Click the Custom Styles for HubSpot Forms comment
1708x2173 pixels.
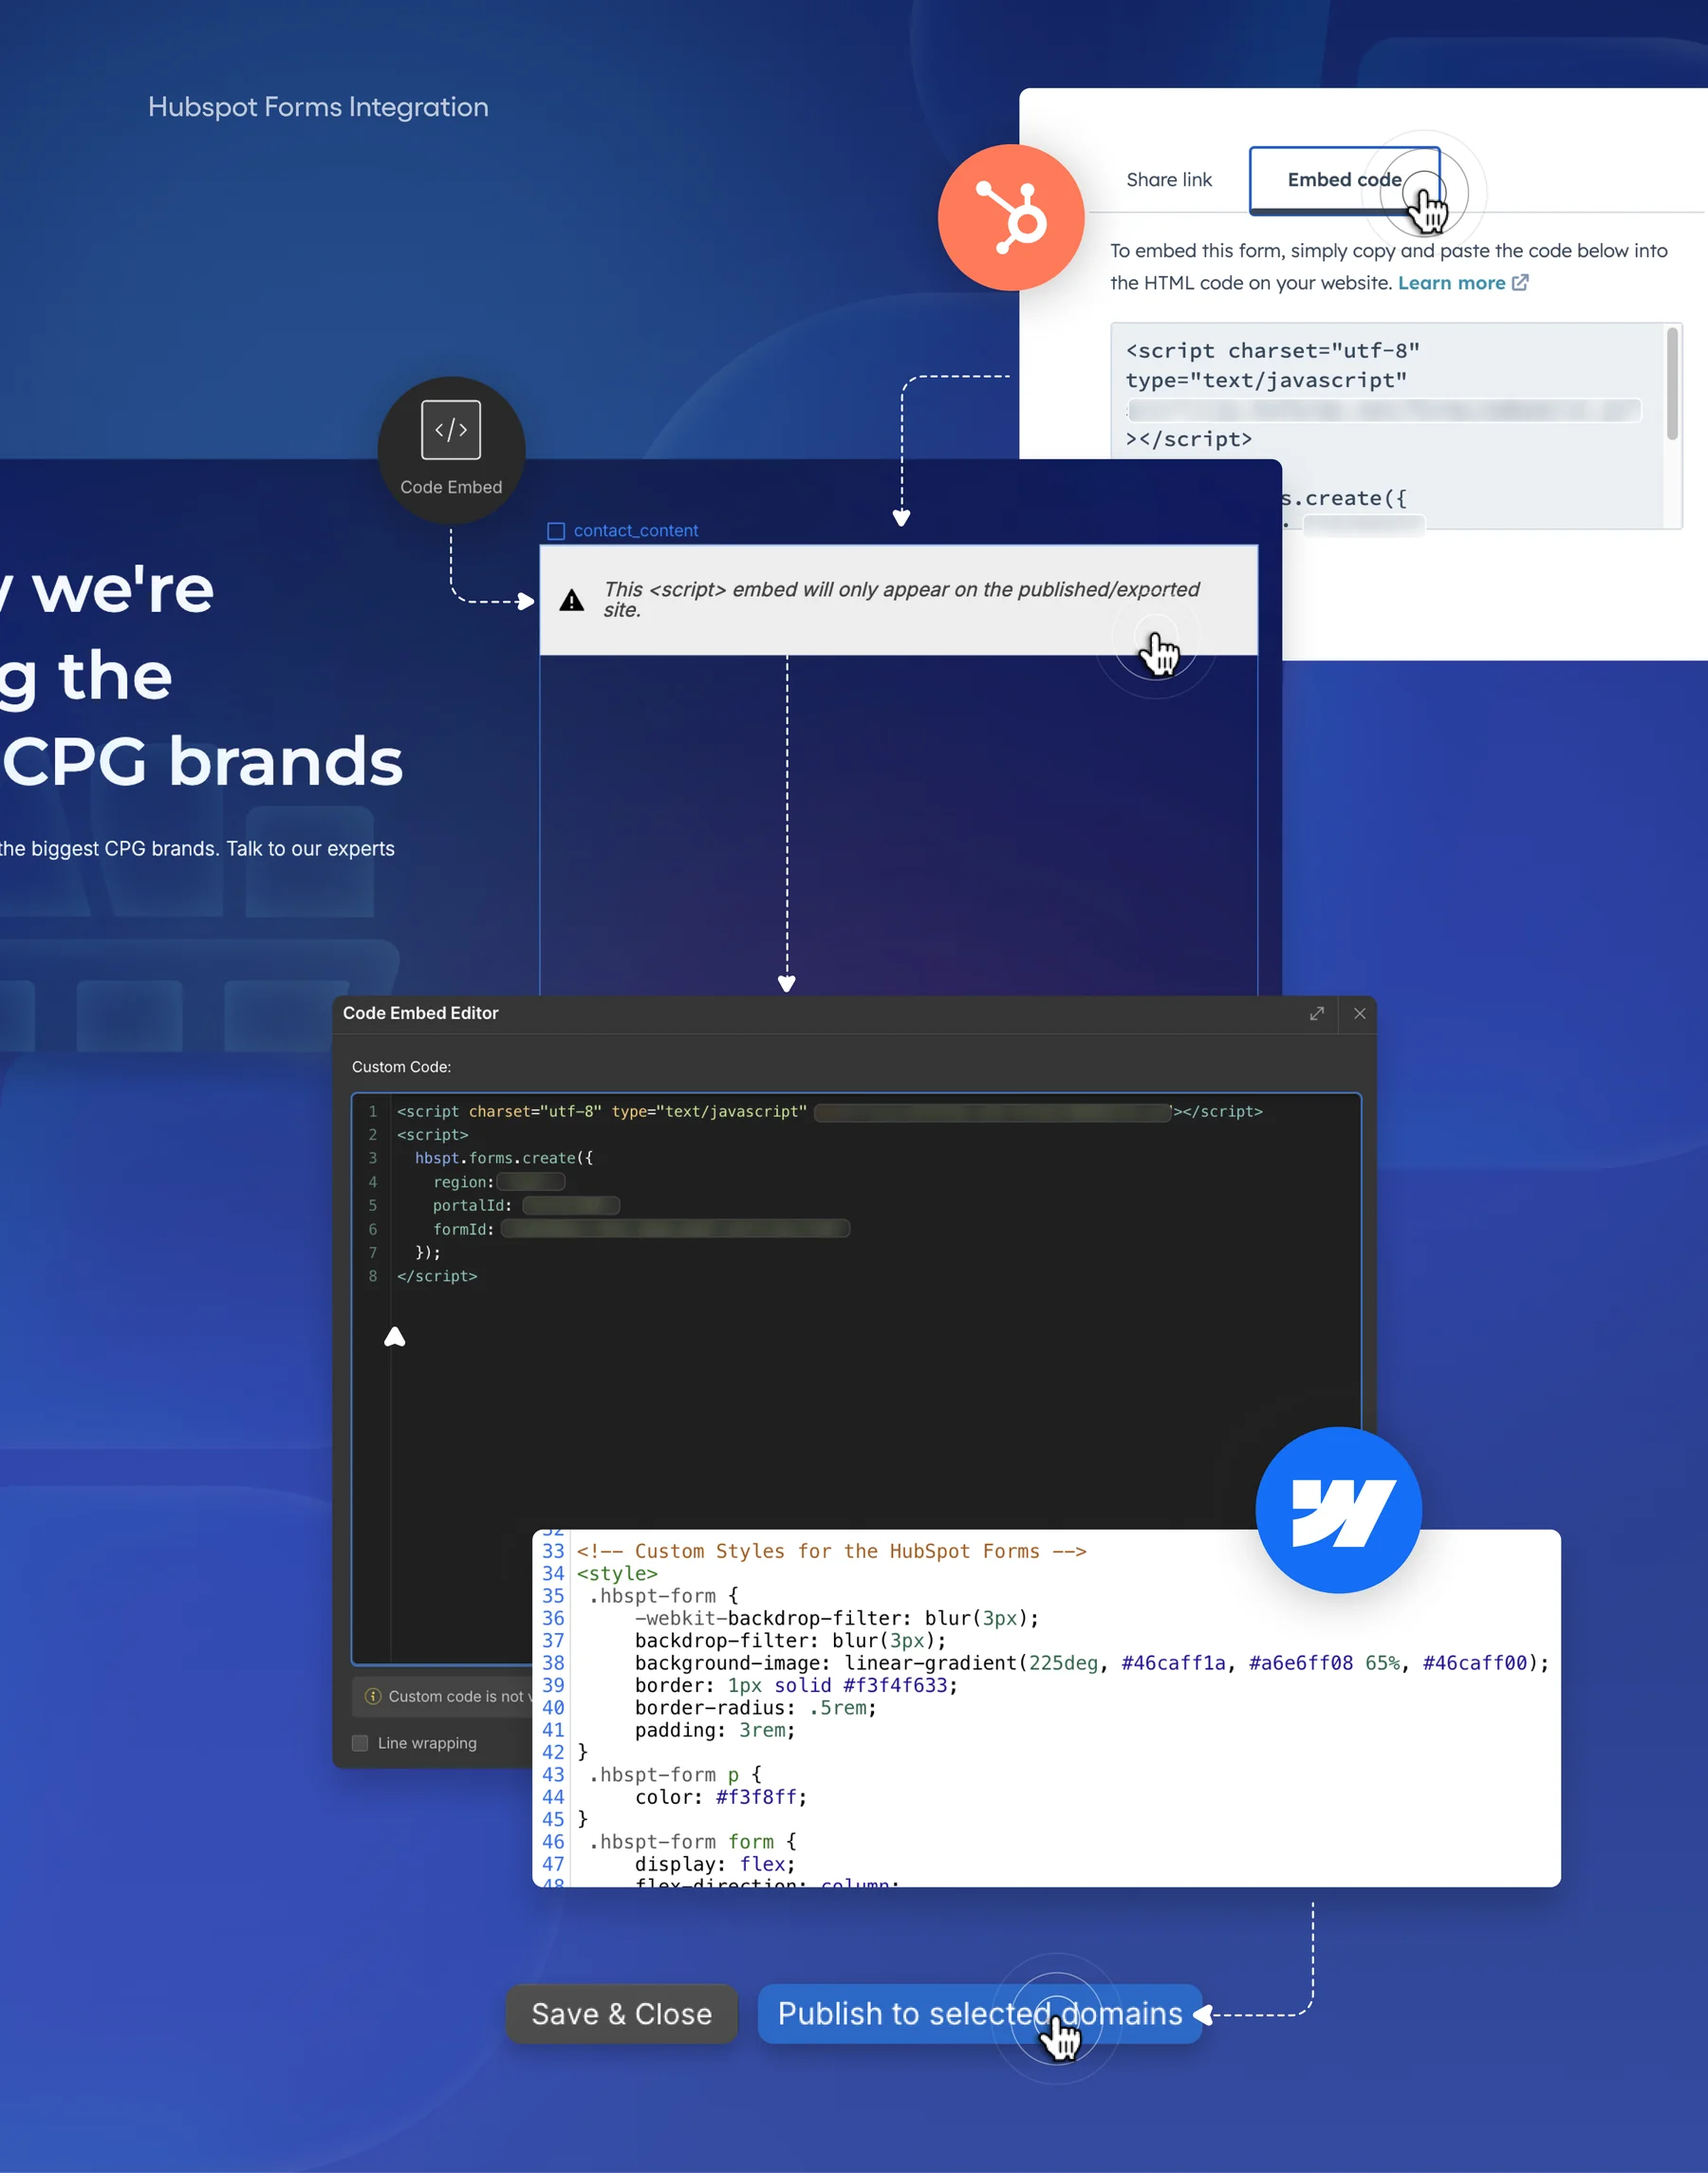pyautogui.click(x=831, y=1551)
